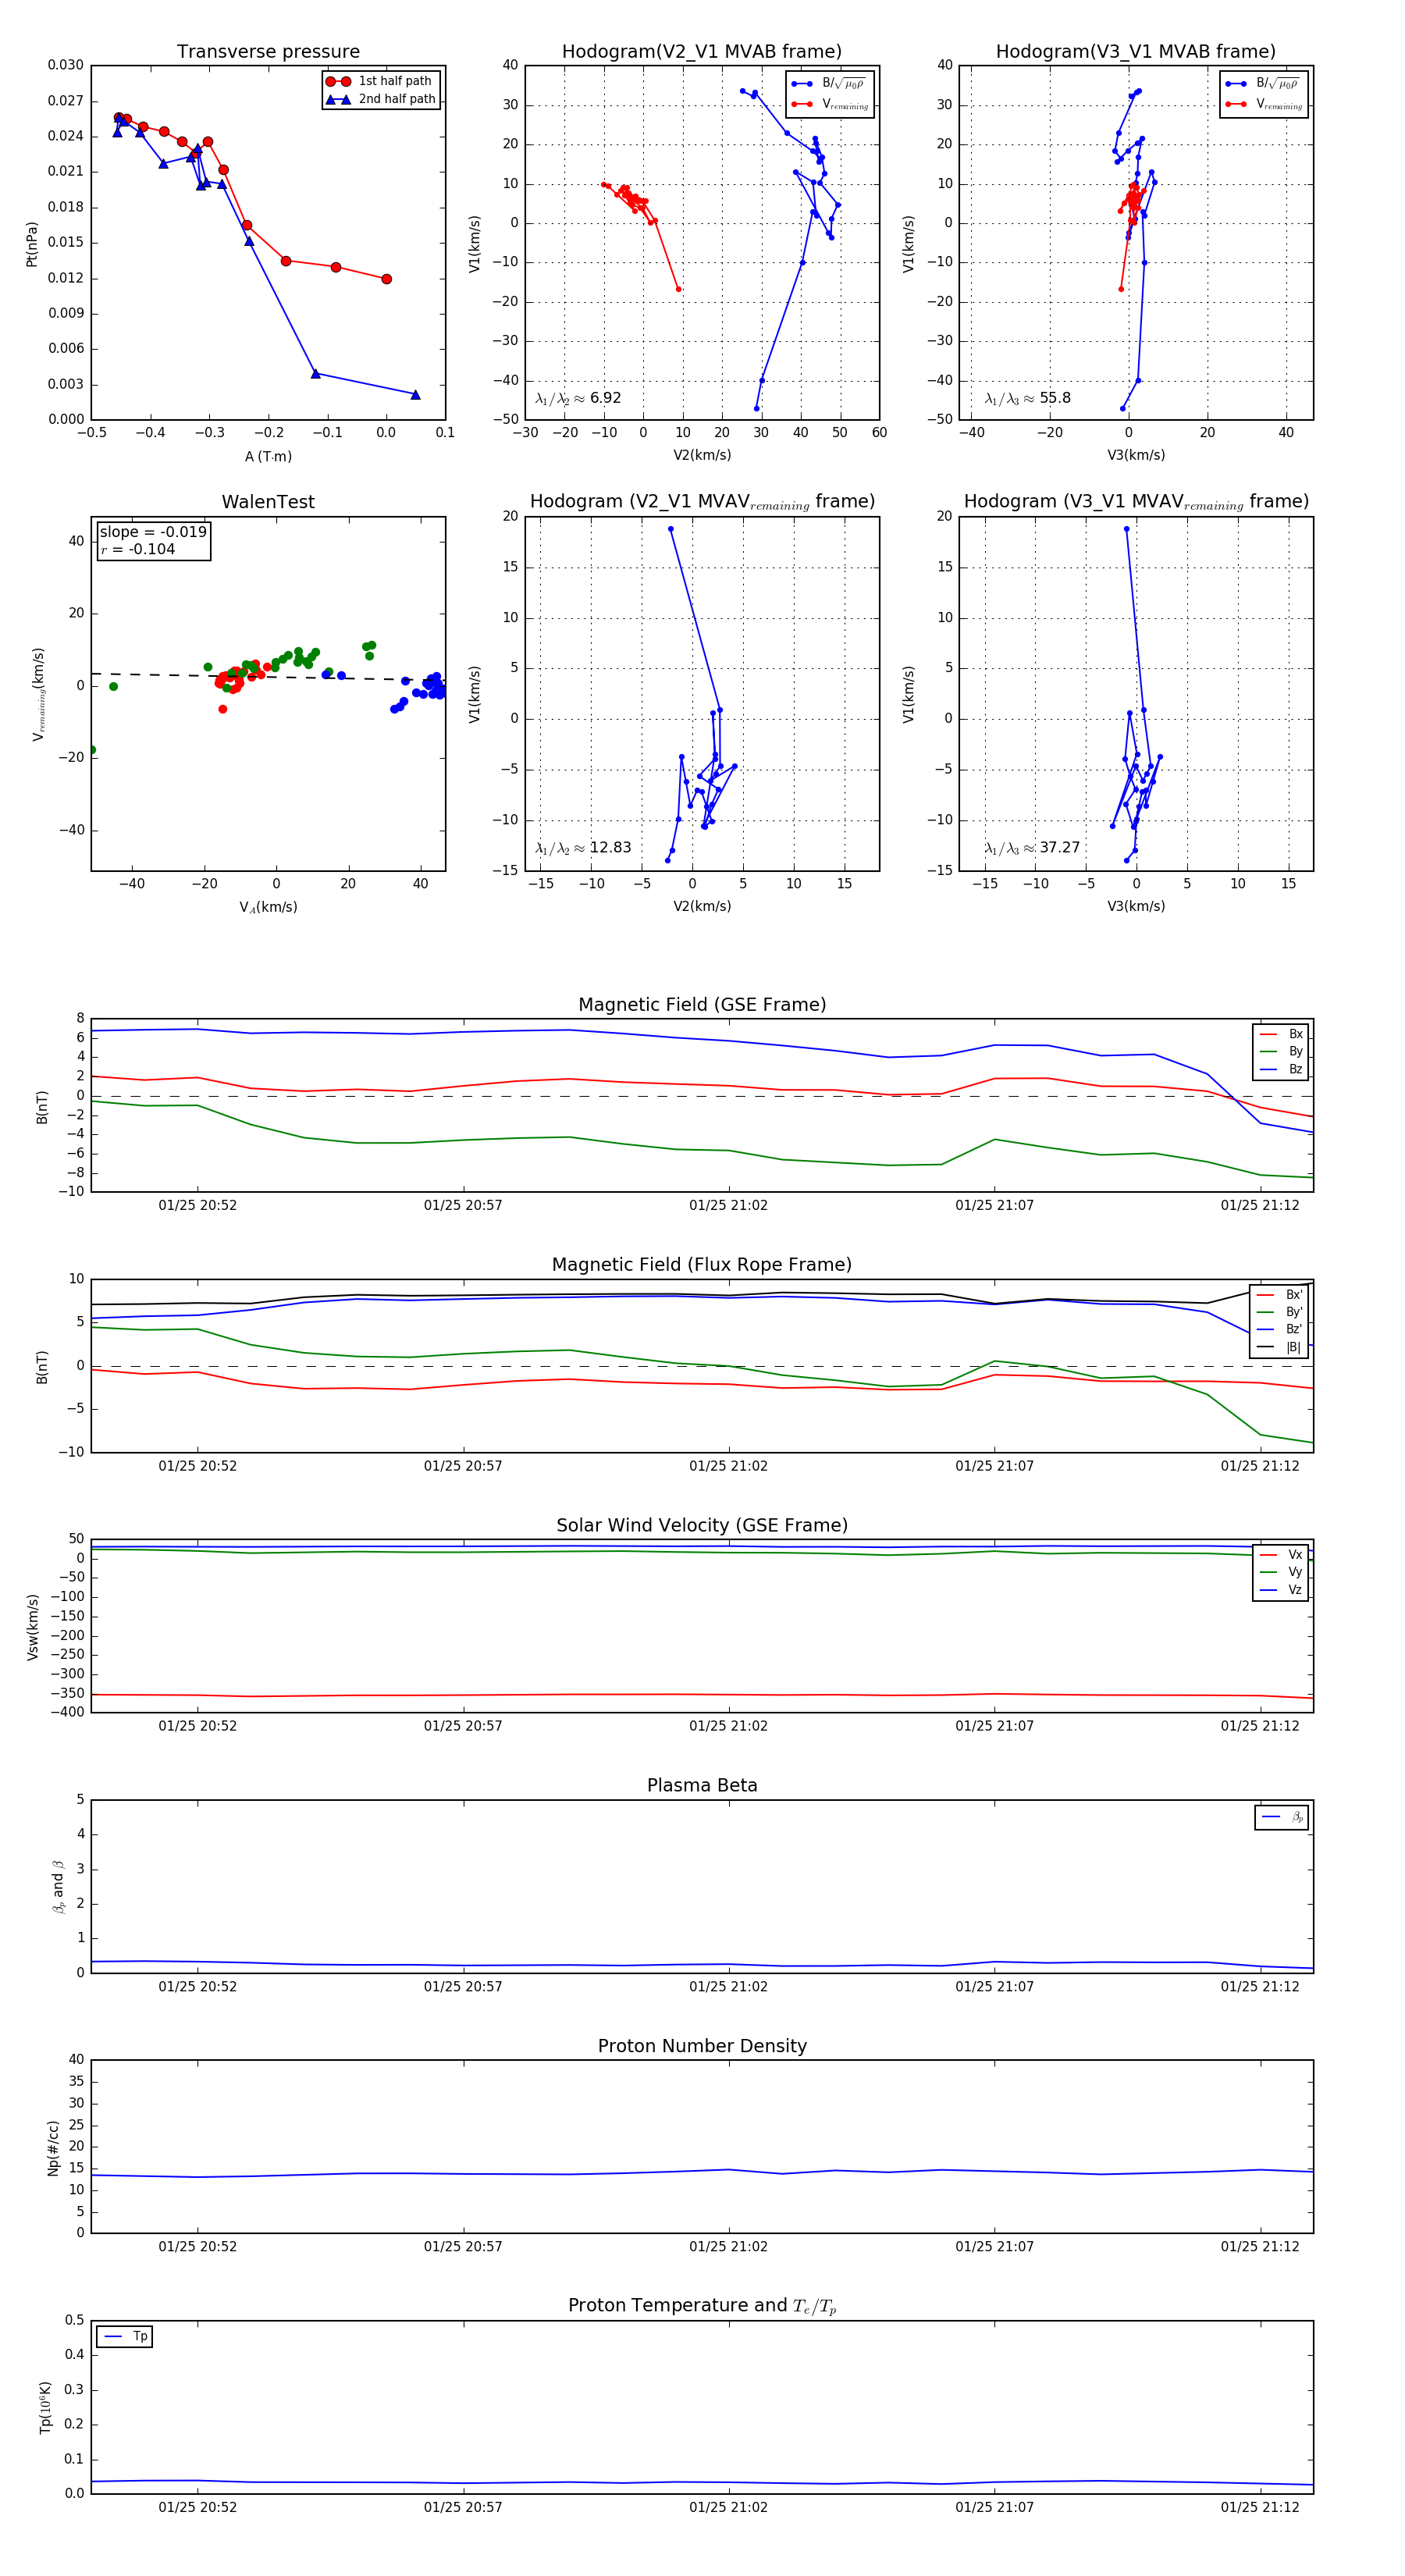Select the By' legend entry in Flux Rope plot
Viewport: 1405px width, 2576px height.
(1279, 1312)
